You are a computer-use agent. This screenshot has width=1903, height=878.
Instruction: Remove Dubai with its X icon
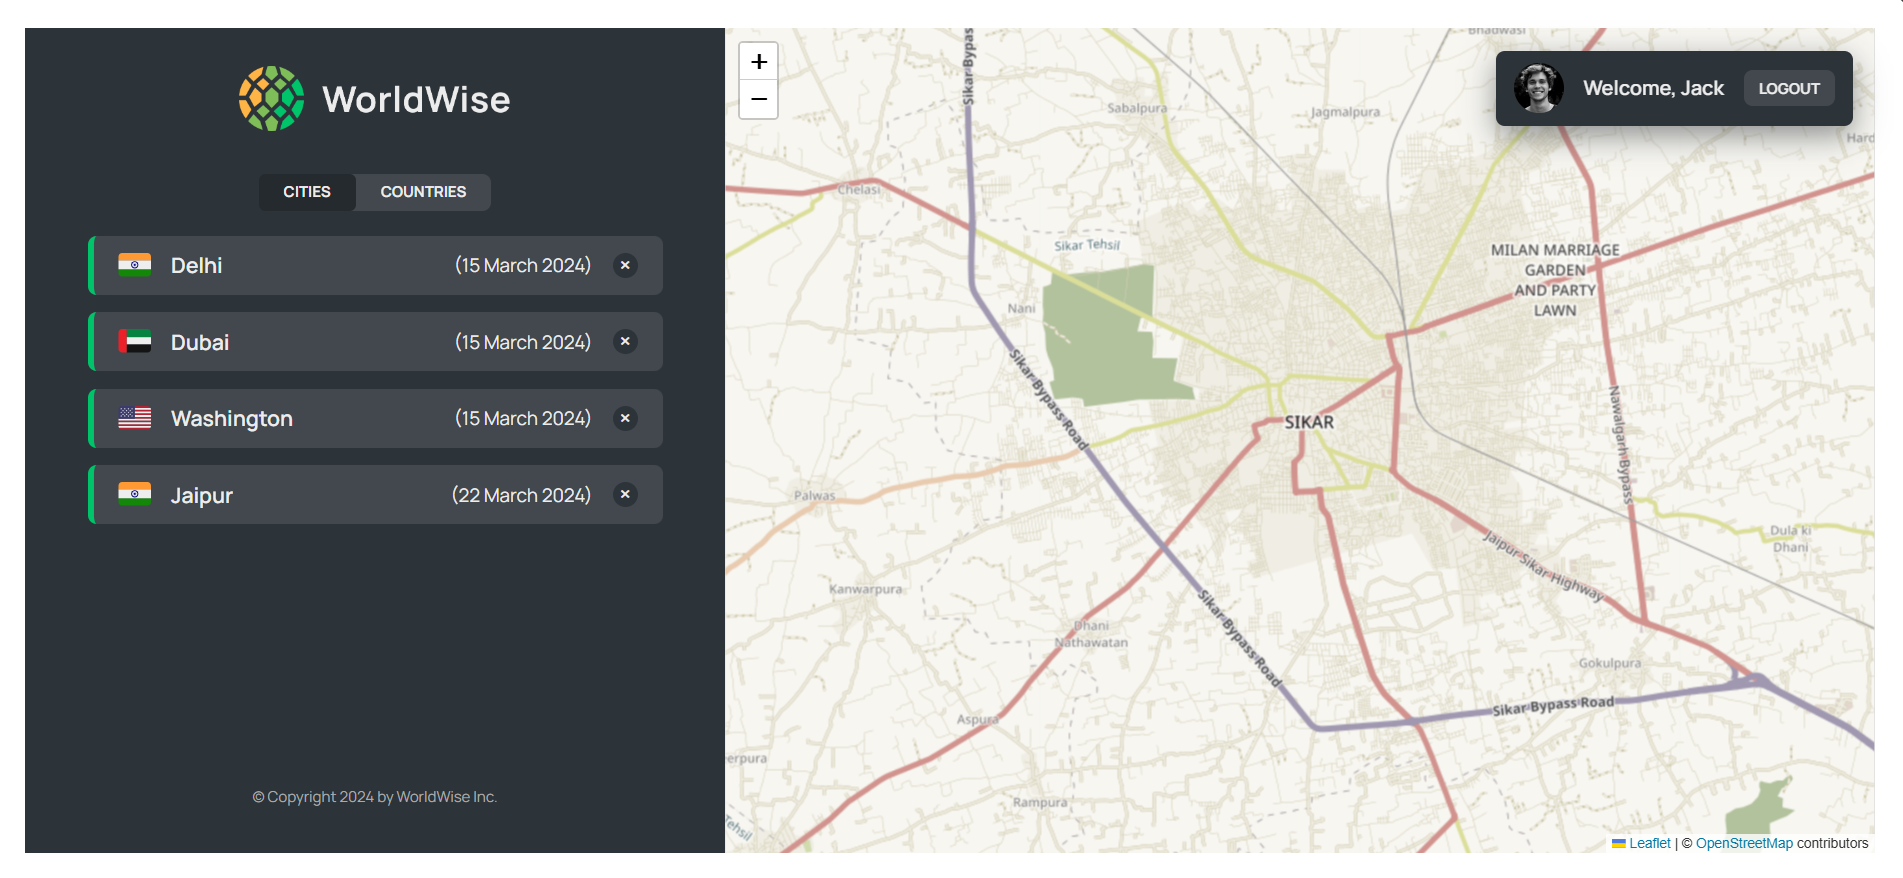[x=625, y=342]
